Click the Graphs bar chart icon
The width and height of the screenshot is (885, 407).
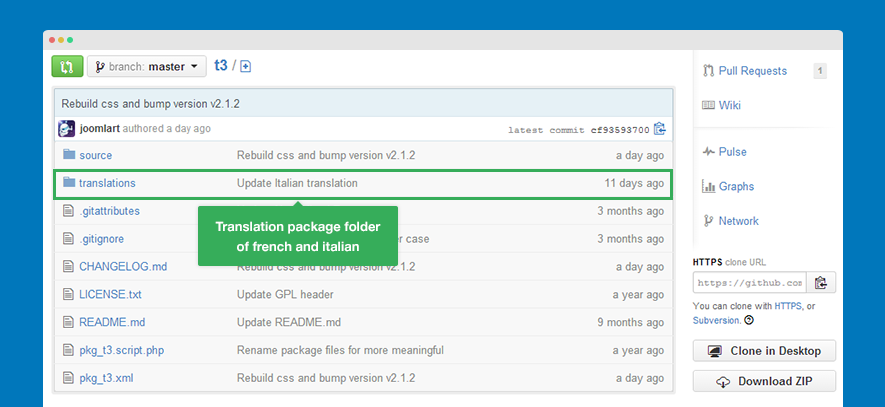(x=709, y=186)
